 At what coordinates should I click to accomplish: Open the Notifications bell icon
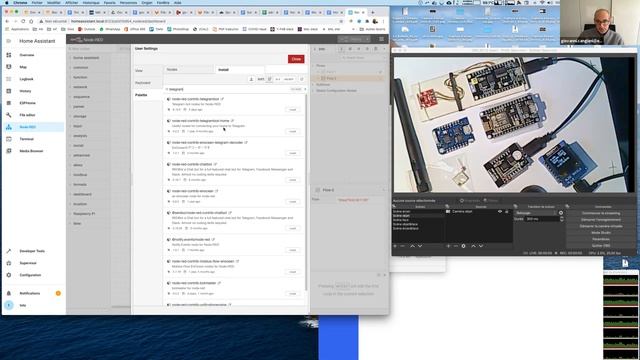click(9, 293)
